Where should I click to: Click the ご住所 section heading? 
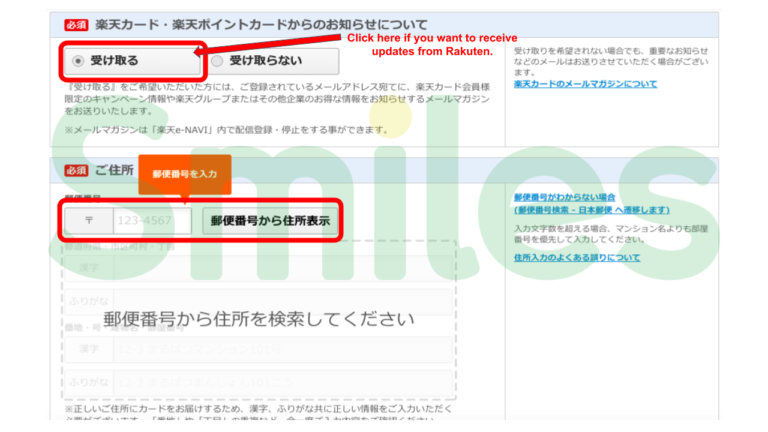(x=114, y=170)
